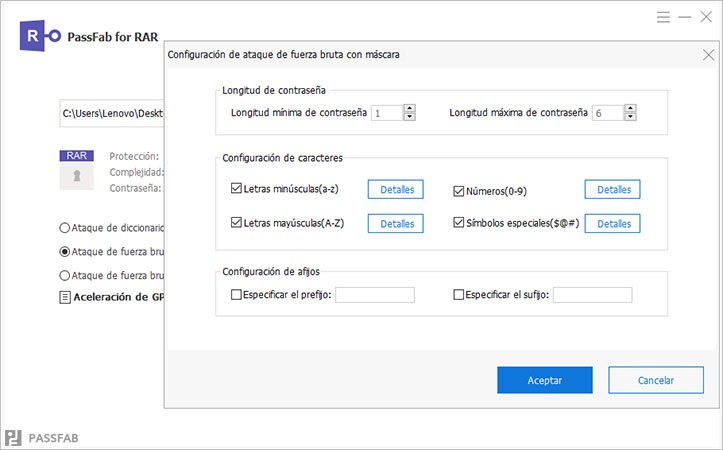Minimize the PassFab main window
723x450 pixels.
tap(685, 18)
